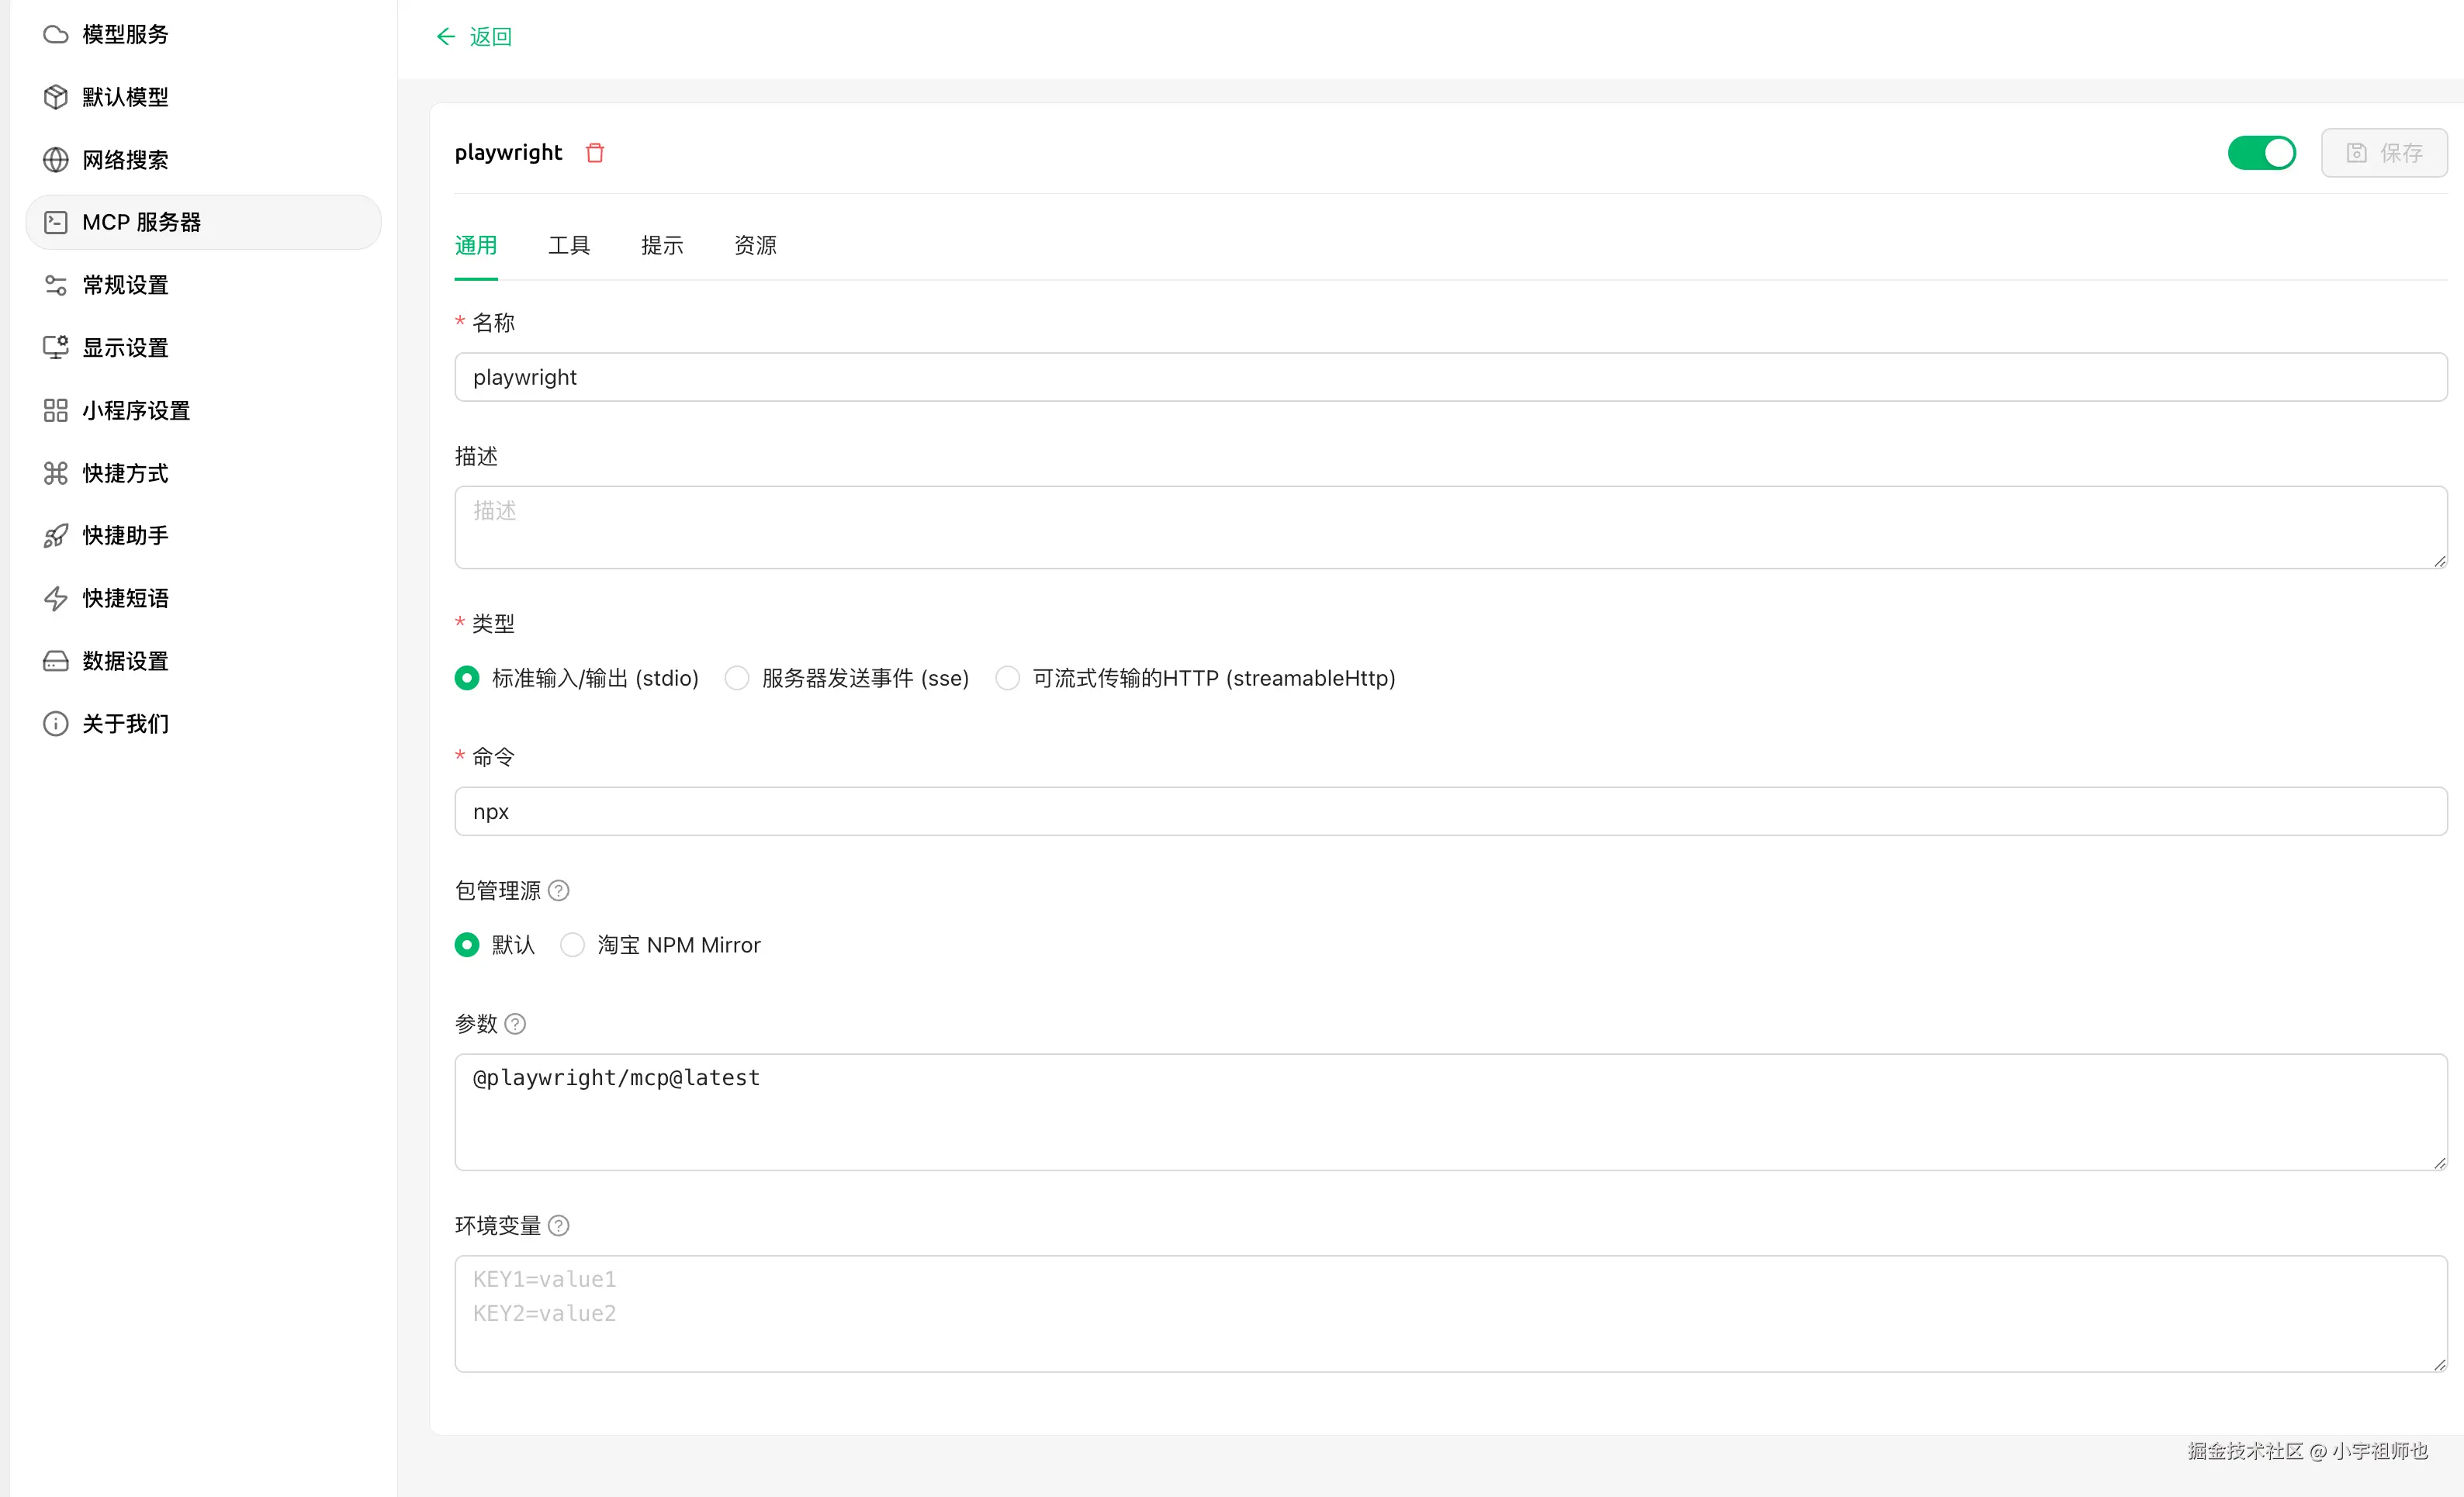Click the red delete trash icon beside playwright
Screen dimensions: 2464x1497
tap(595, 153)
